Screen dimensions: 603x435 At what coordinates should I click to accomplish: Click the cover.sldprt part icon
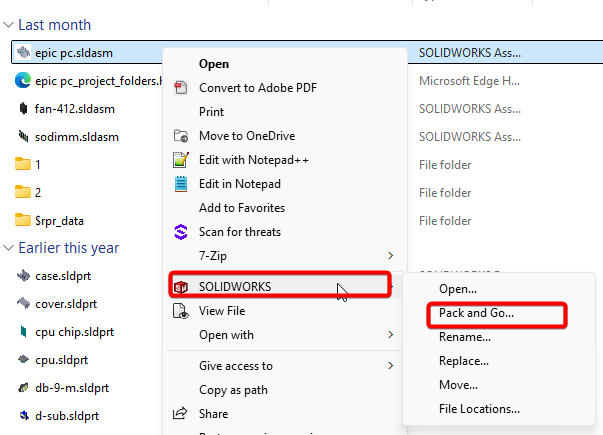(23, 303)
